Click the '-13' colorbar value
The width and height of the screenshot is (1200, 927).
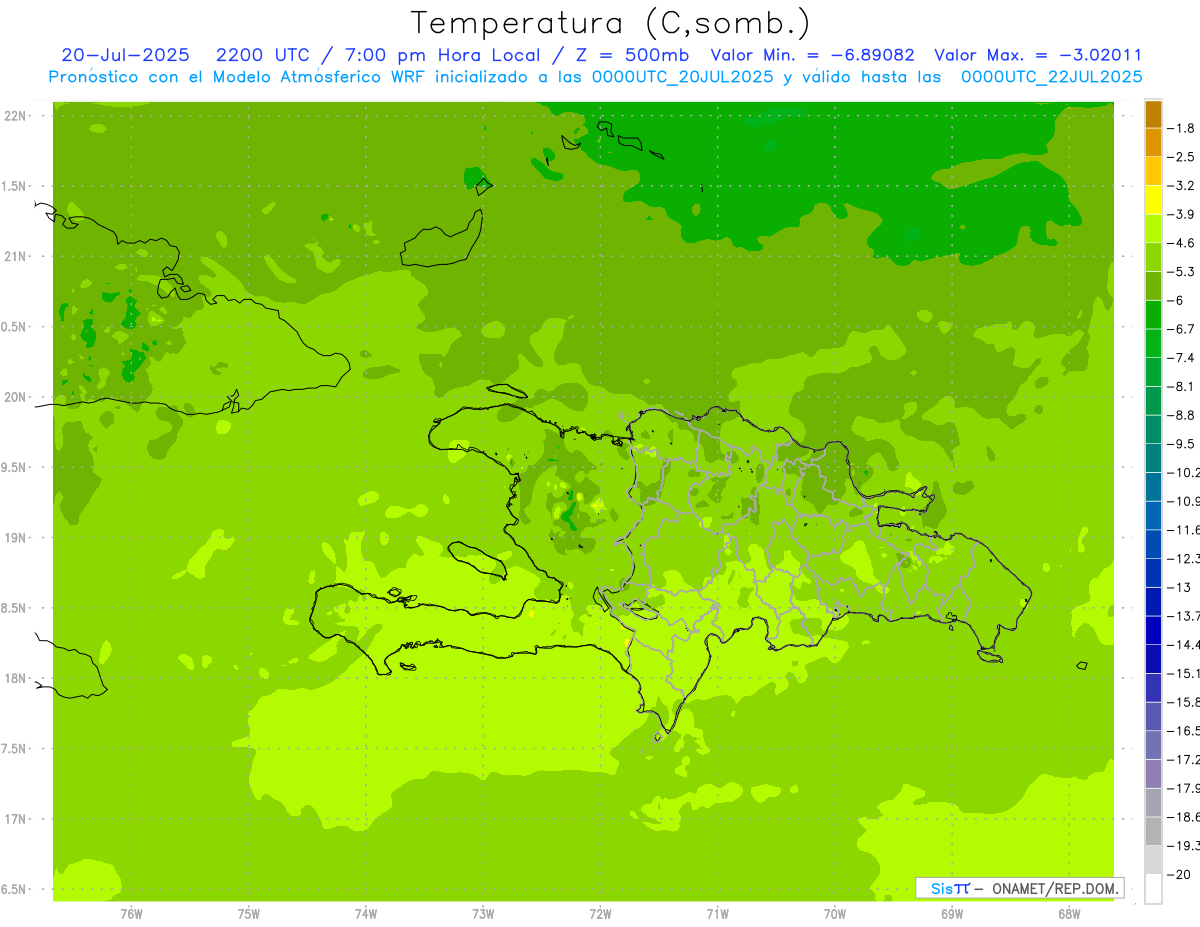(x=1180, y=587)
